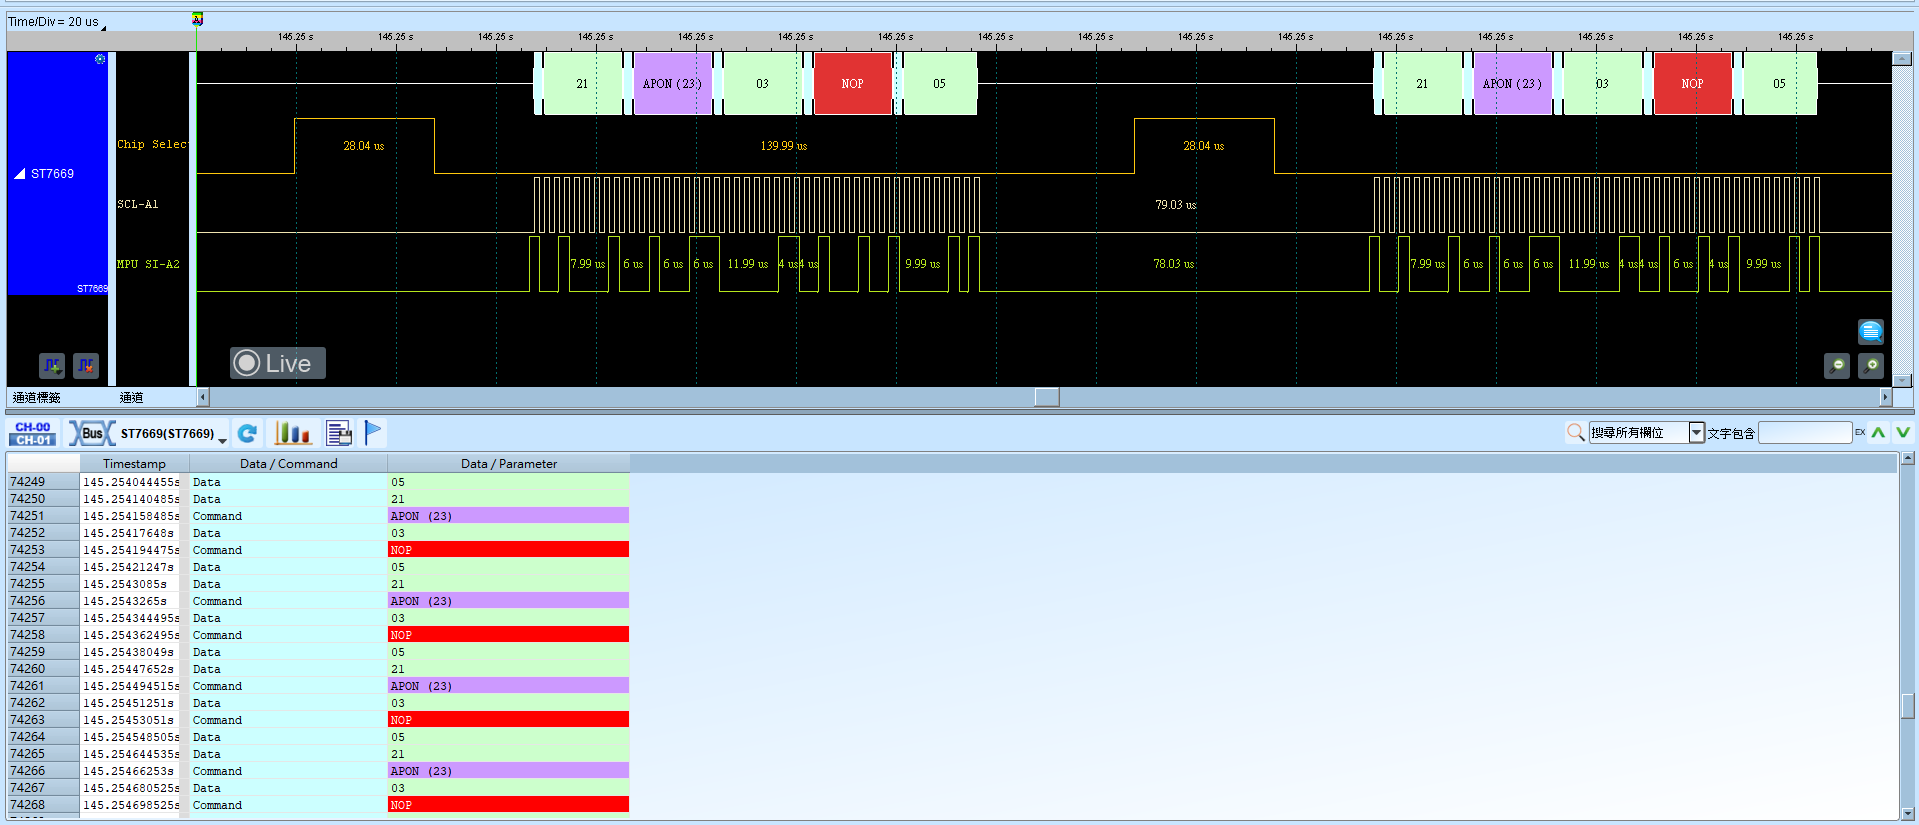The height and width of the screenshot is (825, 1919).
Task: Click the horizontal waveform scrollbar thumb
Action: (1047, 397)
